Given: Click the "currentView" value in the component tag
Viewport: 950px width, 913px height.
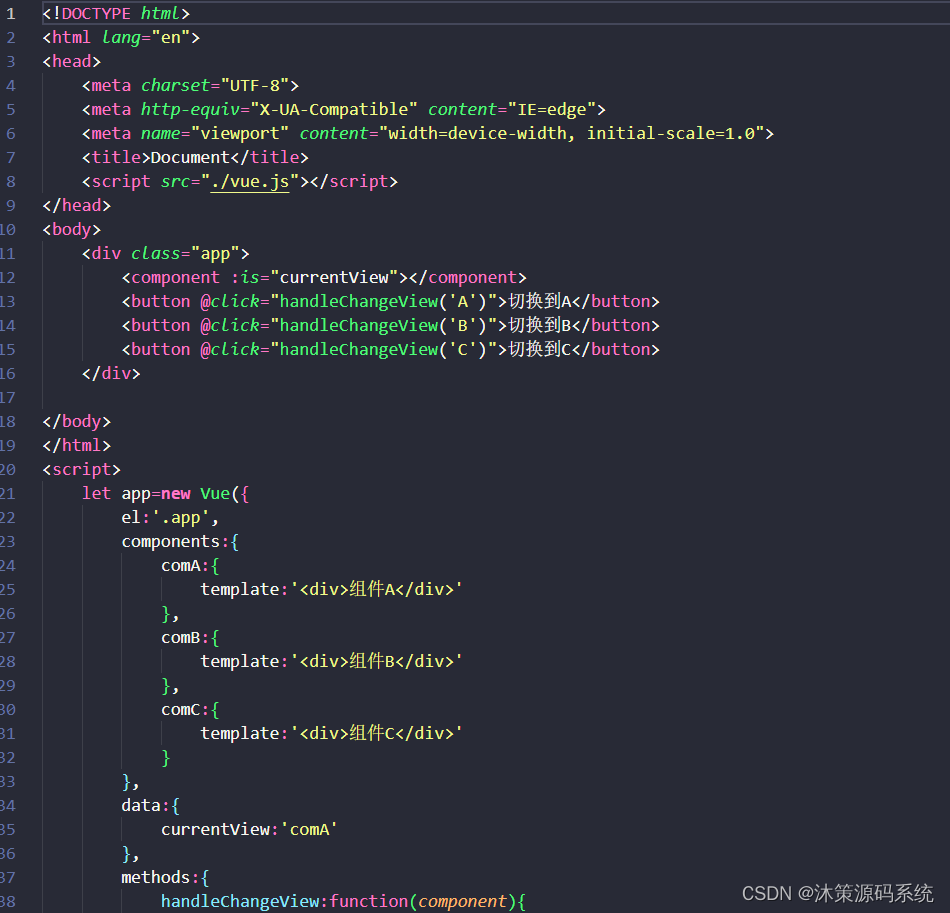Looking at the screenshot, I should 338,277.
